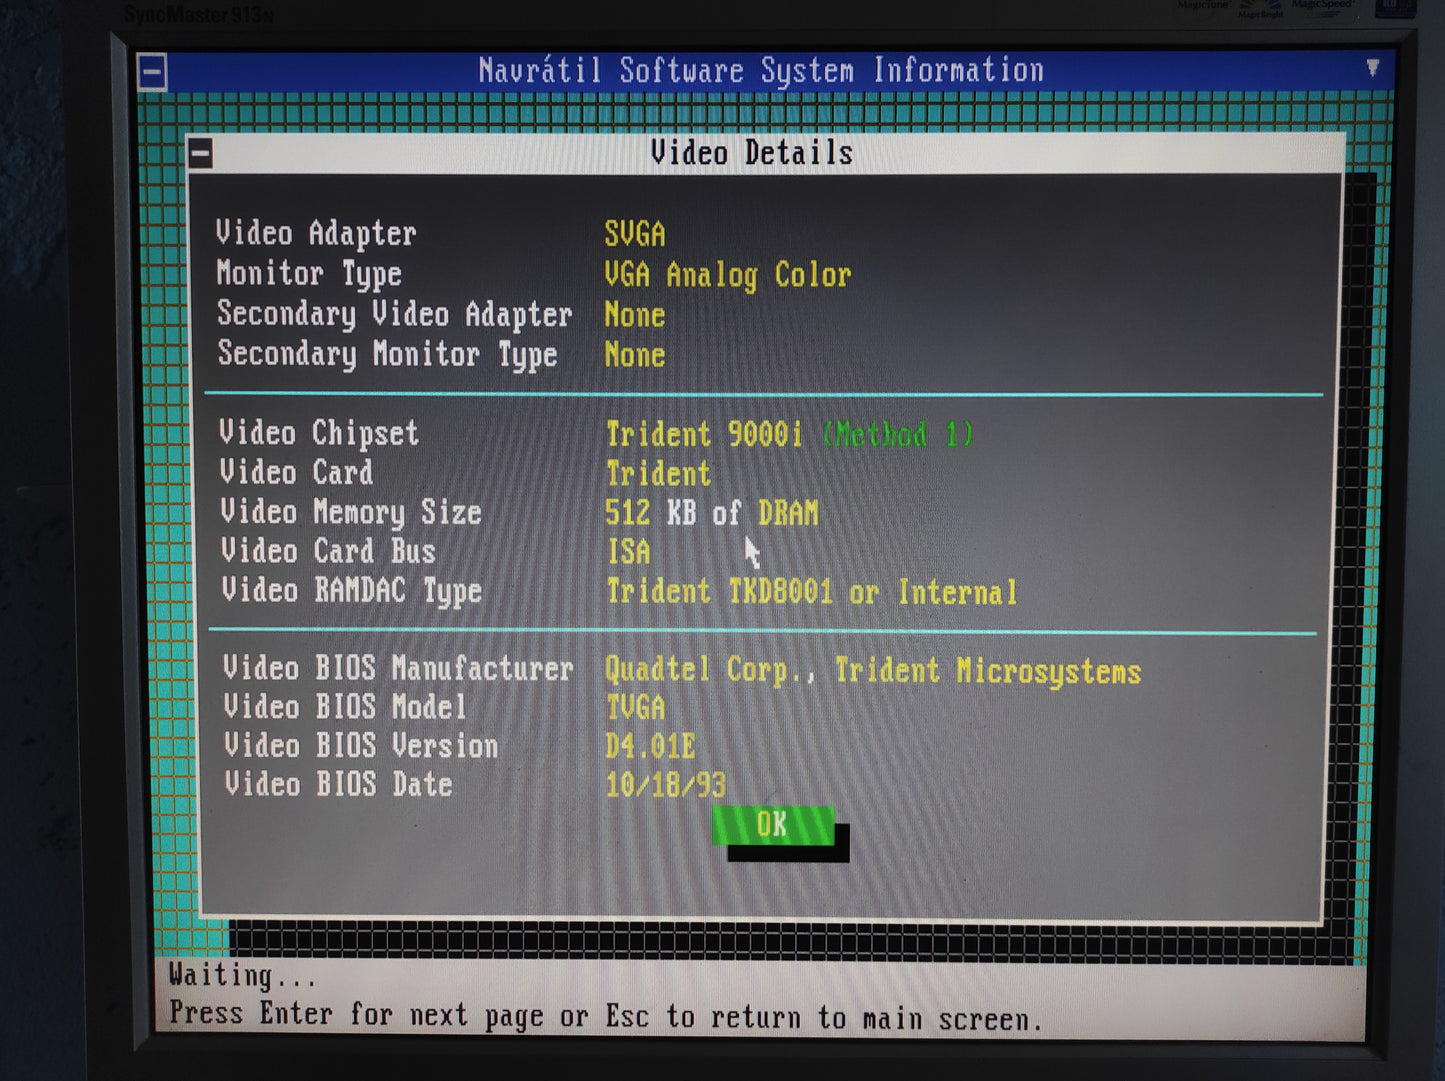Select the VGA Analog Color monitor type
Screen dimensions: 1445x1081
coord(727,275)
